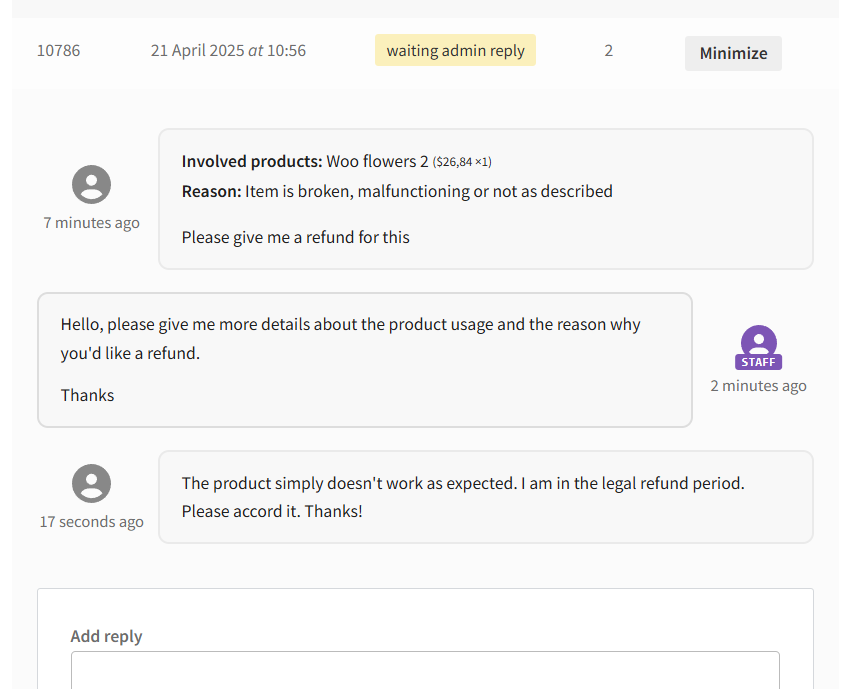Image resolution: width=850 pixels, height=689 pixels.
Task: Click the customer avatar beside the latest message
Action: [91, 483]
